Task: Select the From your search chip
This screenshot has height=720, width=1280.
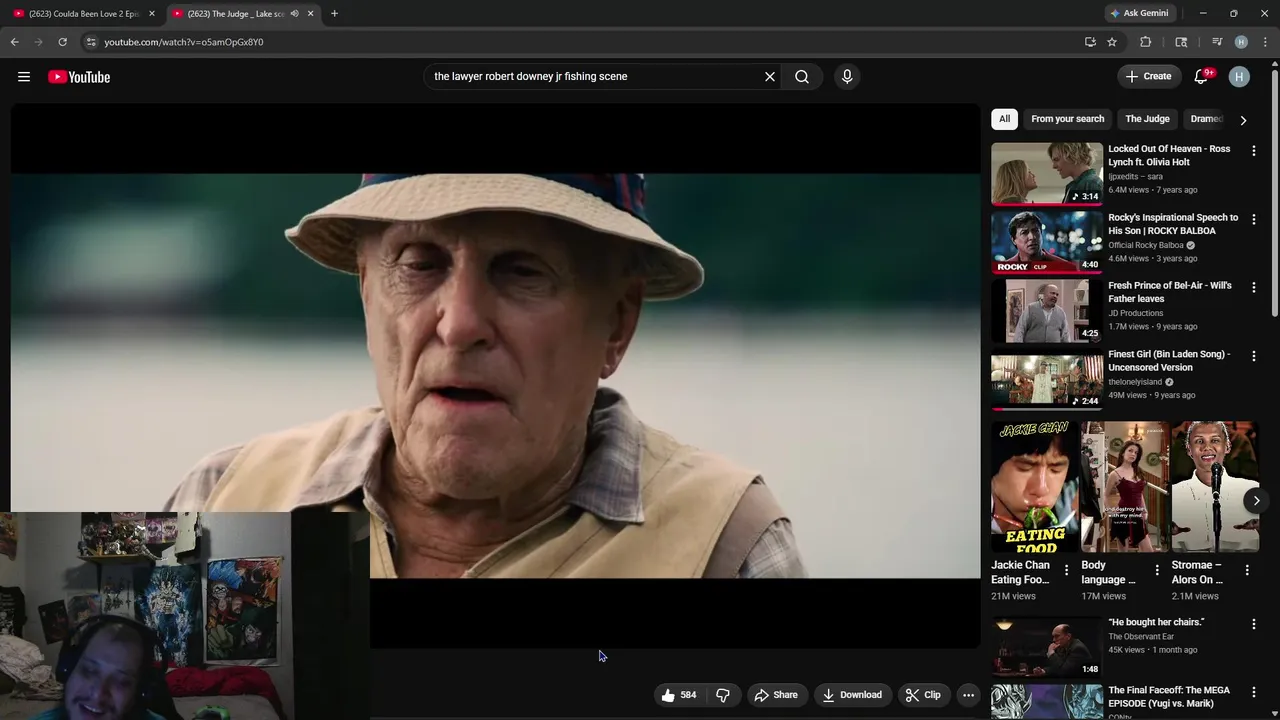Action: click(x=1068, y=119)
